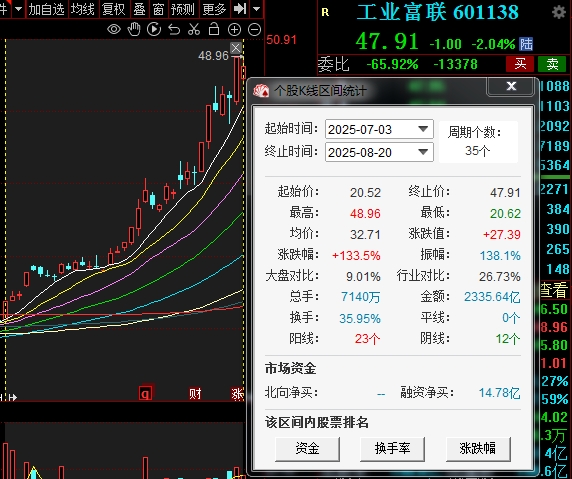This screenshot has height=479, width=572.
Task: Toggle the lock icon in chart toolbar
Action: [x=214, y=29]
